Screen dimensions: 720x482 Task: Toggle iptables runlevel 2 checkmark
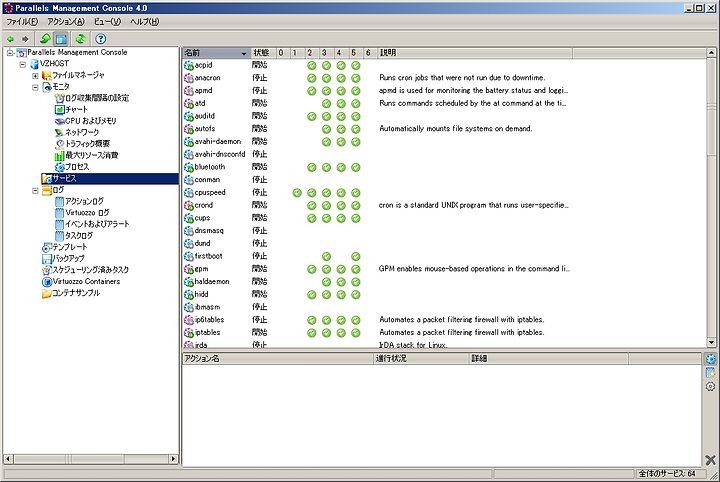312,332
